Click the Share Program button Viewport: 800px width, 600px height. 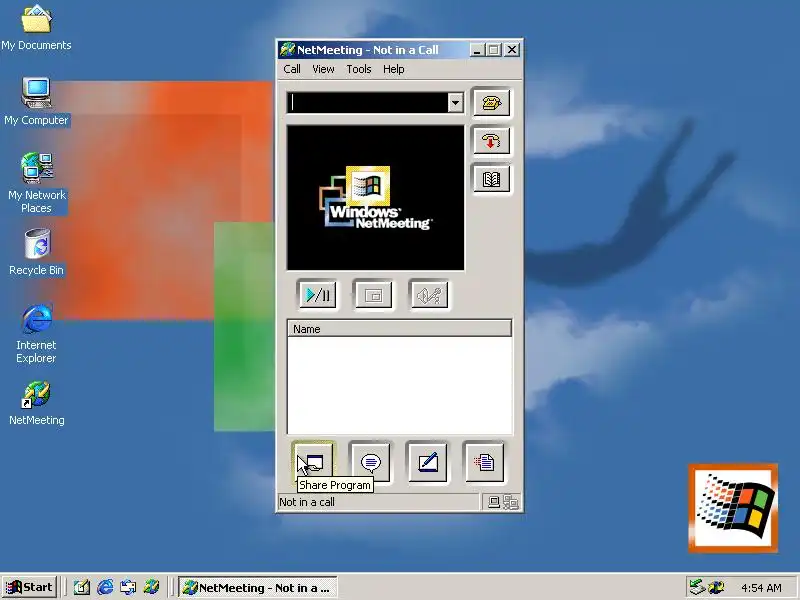[x=313, y=462]
